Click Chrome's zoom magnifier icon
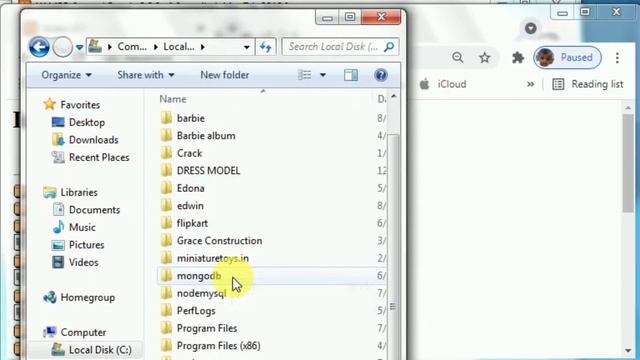Screen dimensions: 640x360 (458, 58)
